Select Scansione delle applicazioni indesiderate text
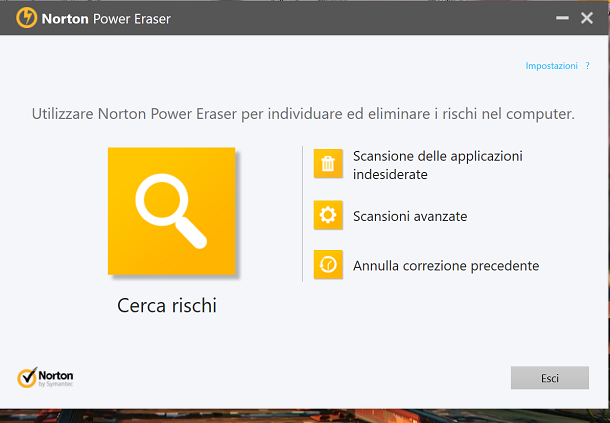 click(438, 165)
